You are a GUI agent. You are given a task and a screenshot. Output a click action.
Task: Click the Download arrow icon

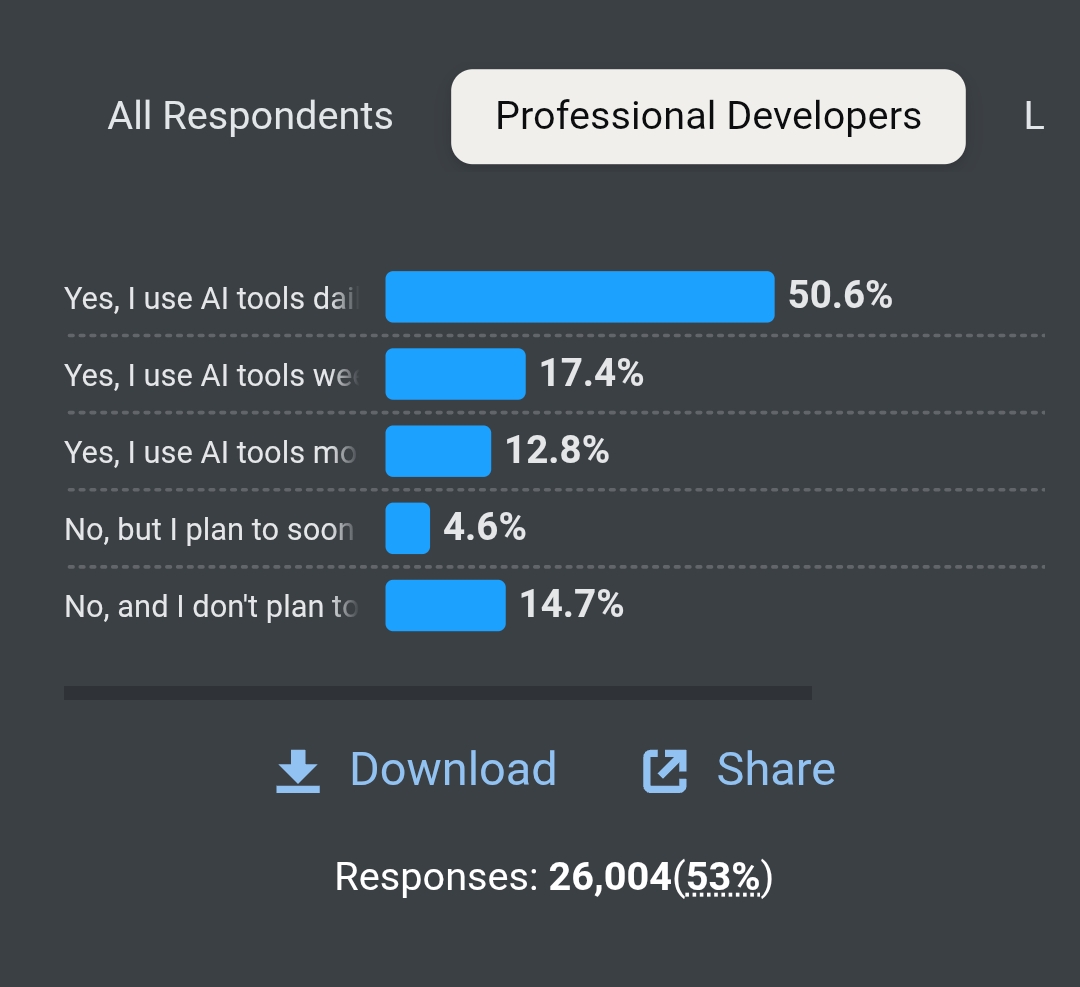point(298,771)
